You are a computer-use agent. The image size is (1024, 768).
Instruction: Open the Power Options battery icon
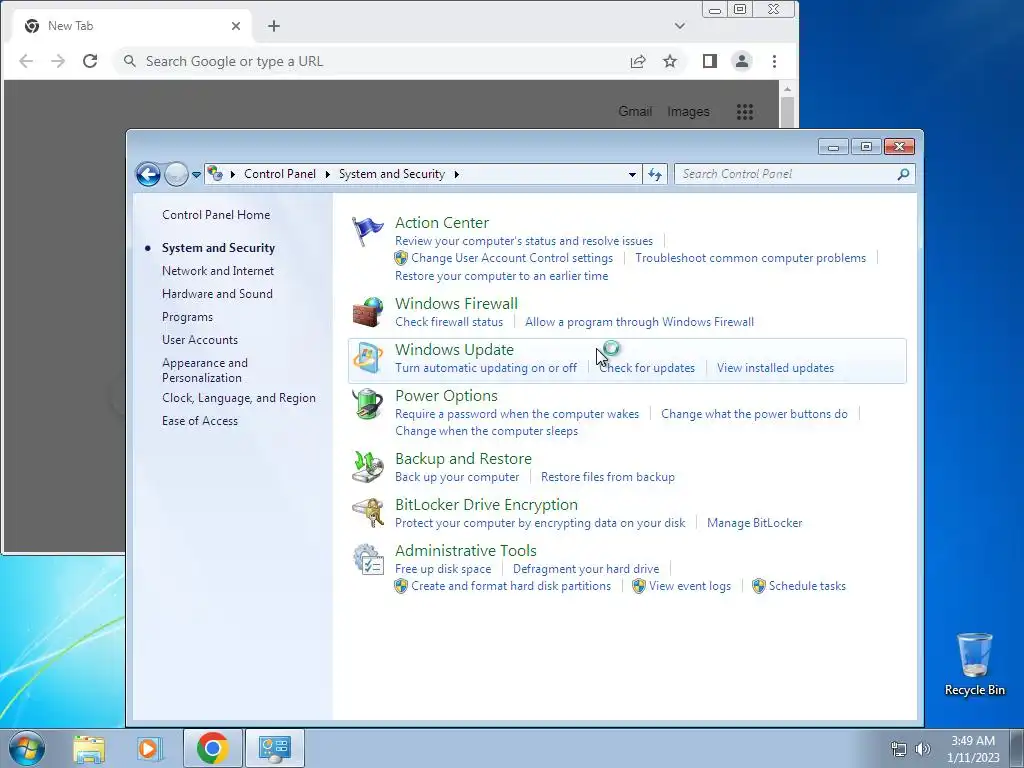pyautogui.click(x=368, y=404)
